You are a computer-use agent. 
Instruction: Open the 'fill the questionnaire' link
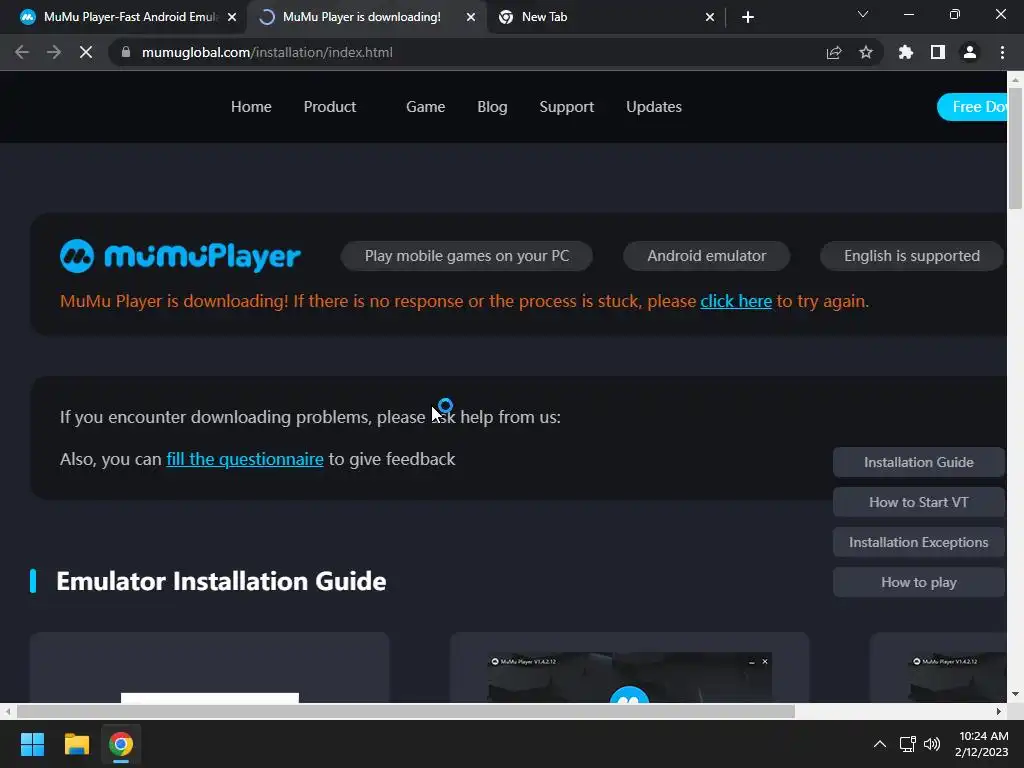coord(245,459)
